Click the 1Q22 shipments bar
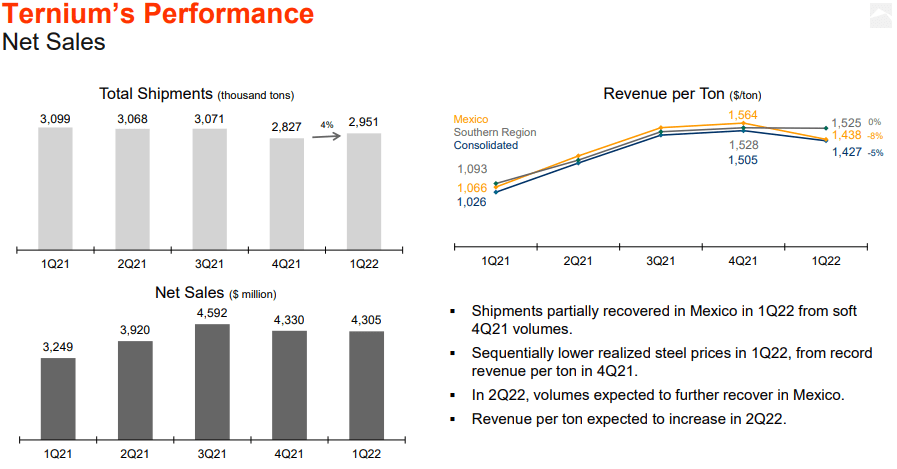The image size is (897, 469). pyautogui.click(x=364, y=191)
